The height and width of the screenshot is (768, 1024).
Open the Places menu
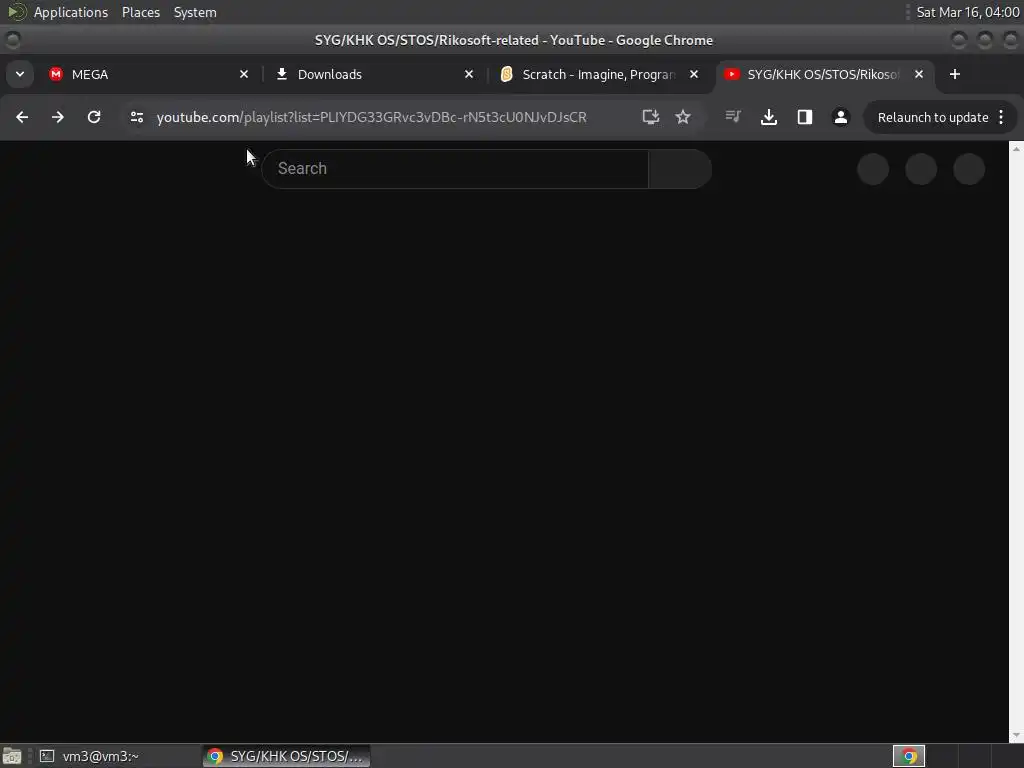pyautogui.click(x=140, y=12)
